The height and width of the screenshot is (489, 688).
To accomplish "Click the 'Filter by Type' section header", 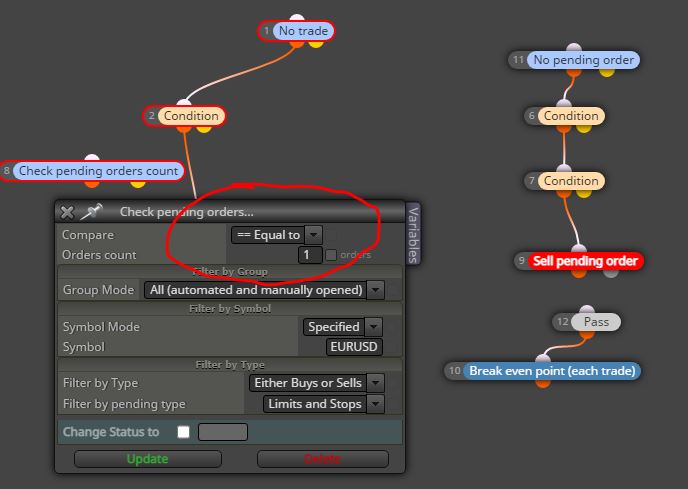I will 230,365.
